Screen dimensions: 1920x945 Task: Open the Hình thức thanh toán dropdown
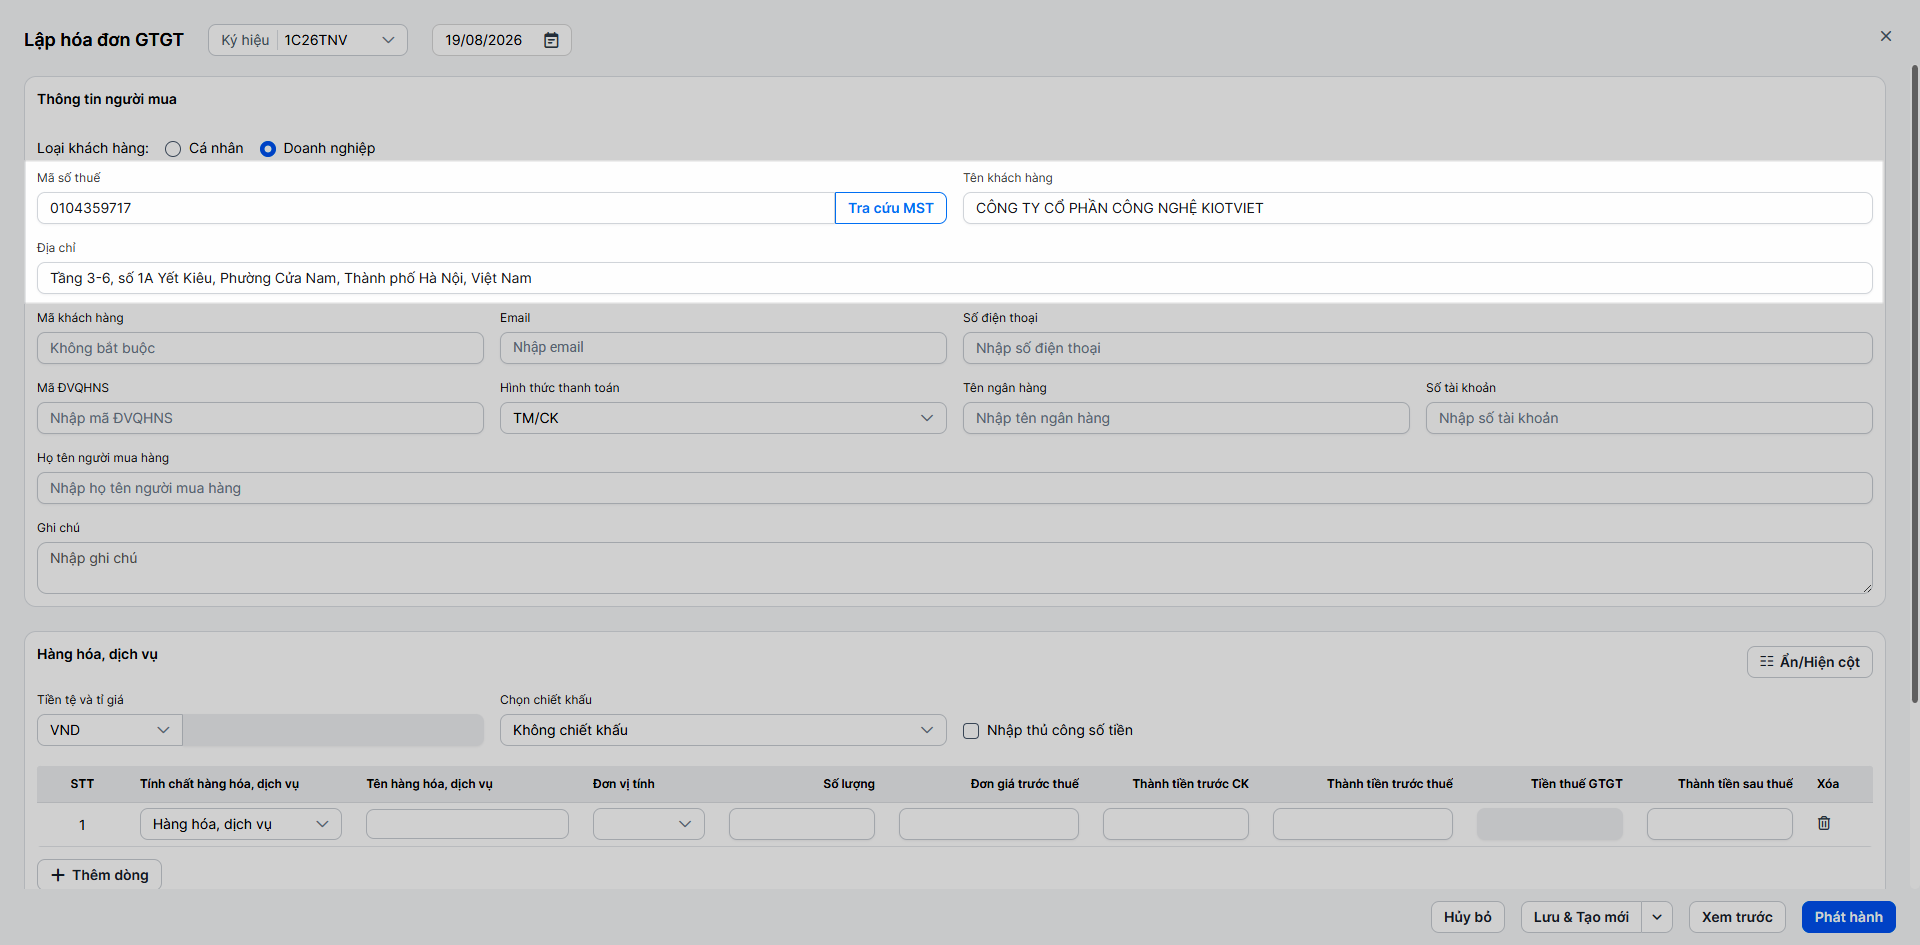coord(723,418)
